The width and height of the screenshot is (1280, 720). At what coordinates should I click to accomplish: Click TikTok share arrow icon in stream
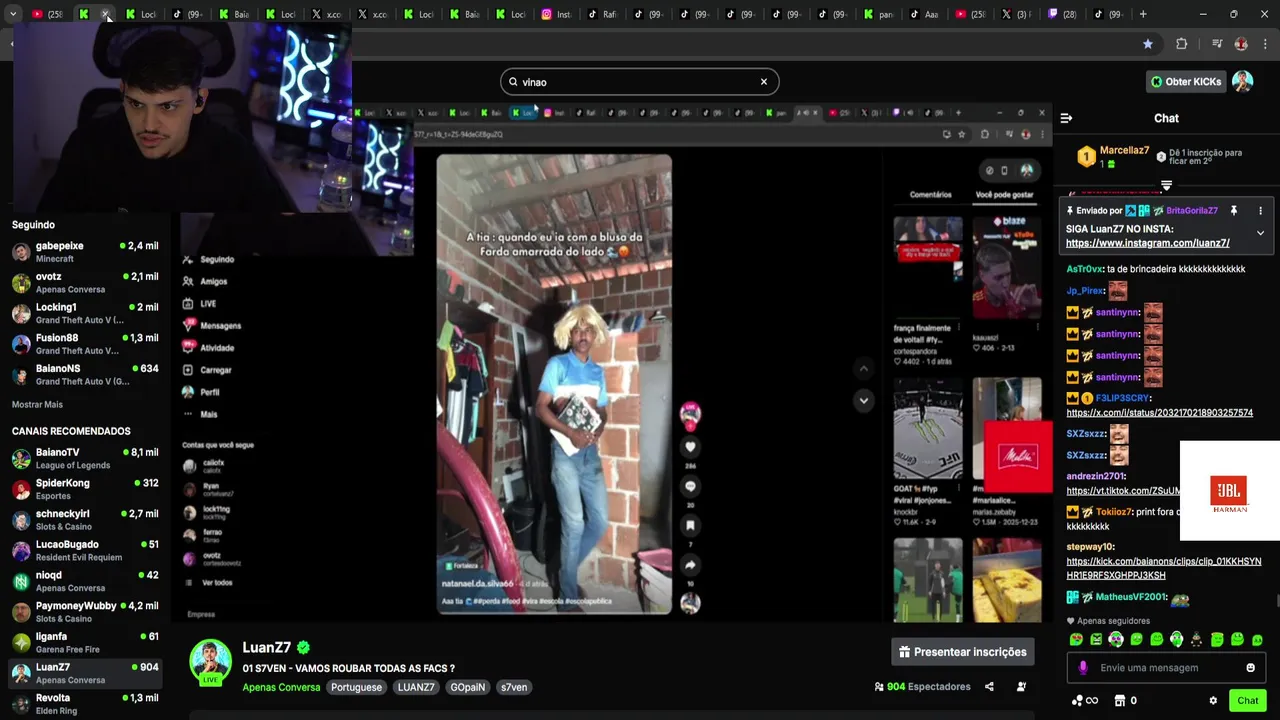coord(690,565)
